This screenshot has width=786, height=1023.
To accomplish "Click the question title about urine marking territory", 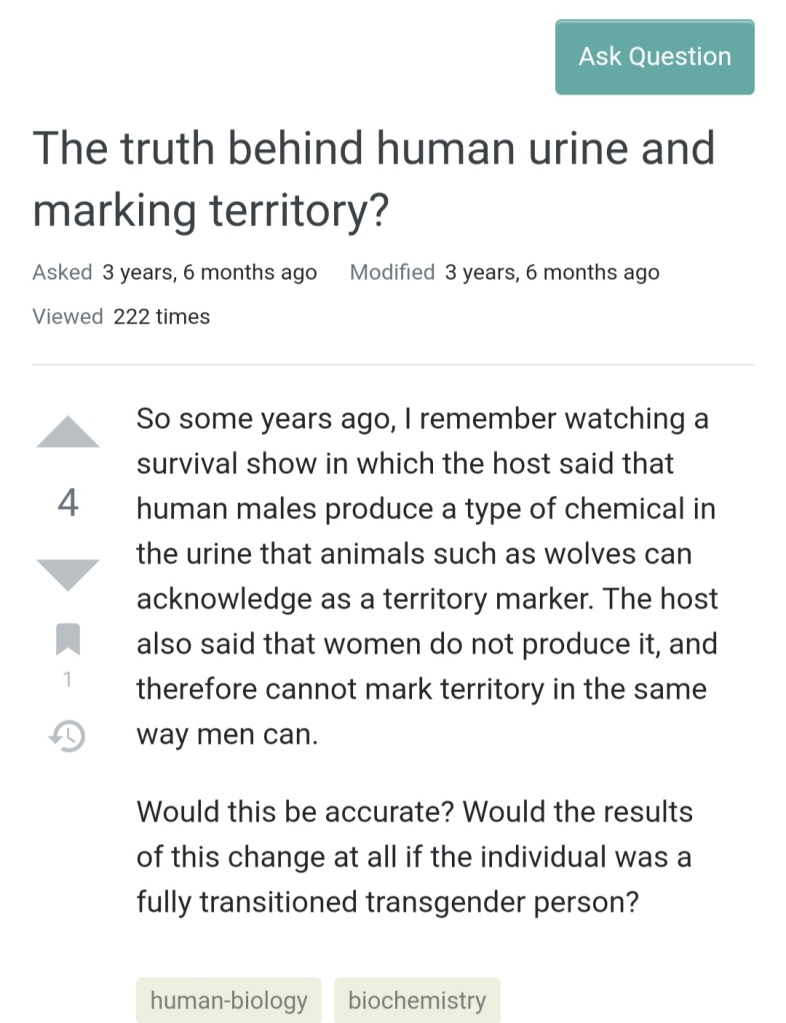I will 374,179.
